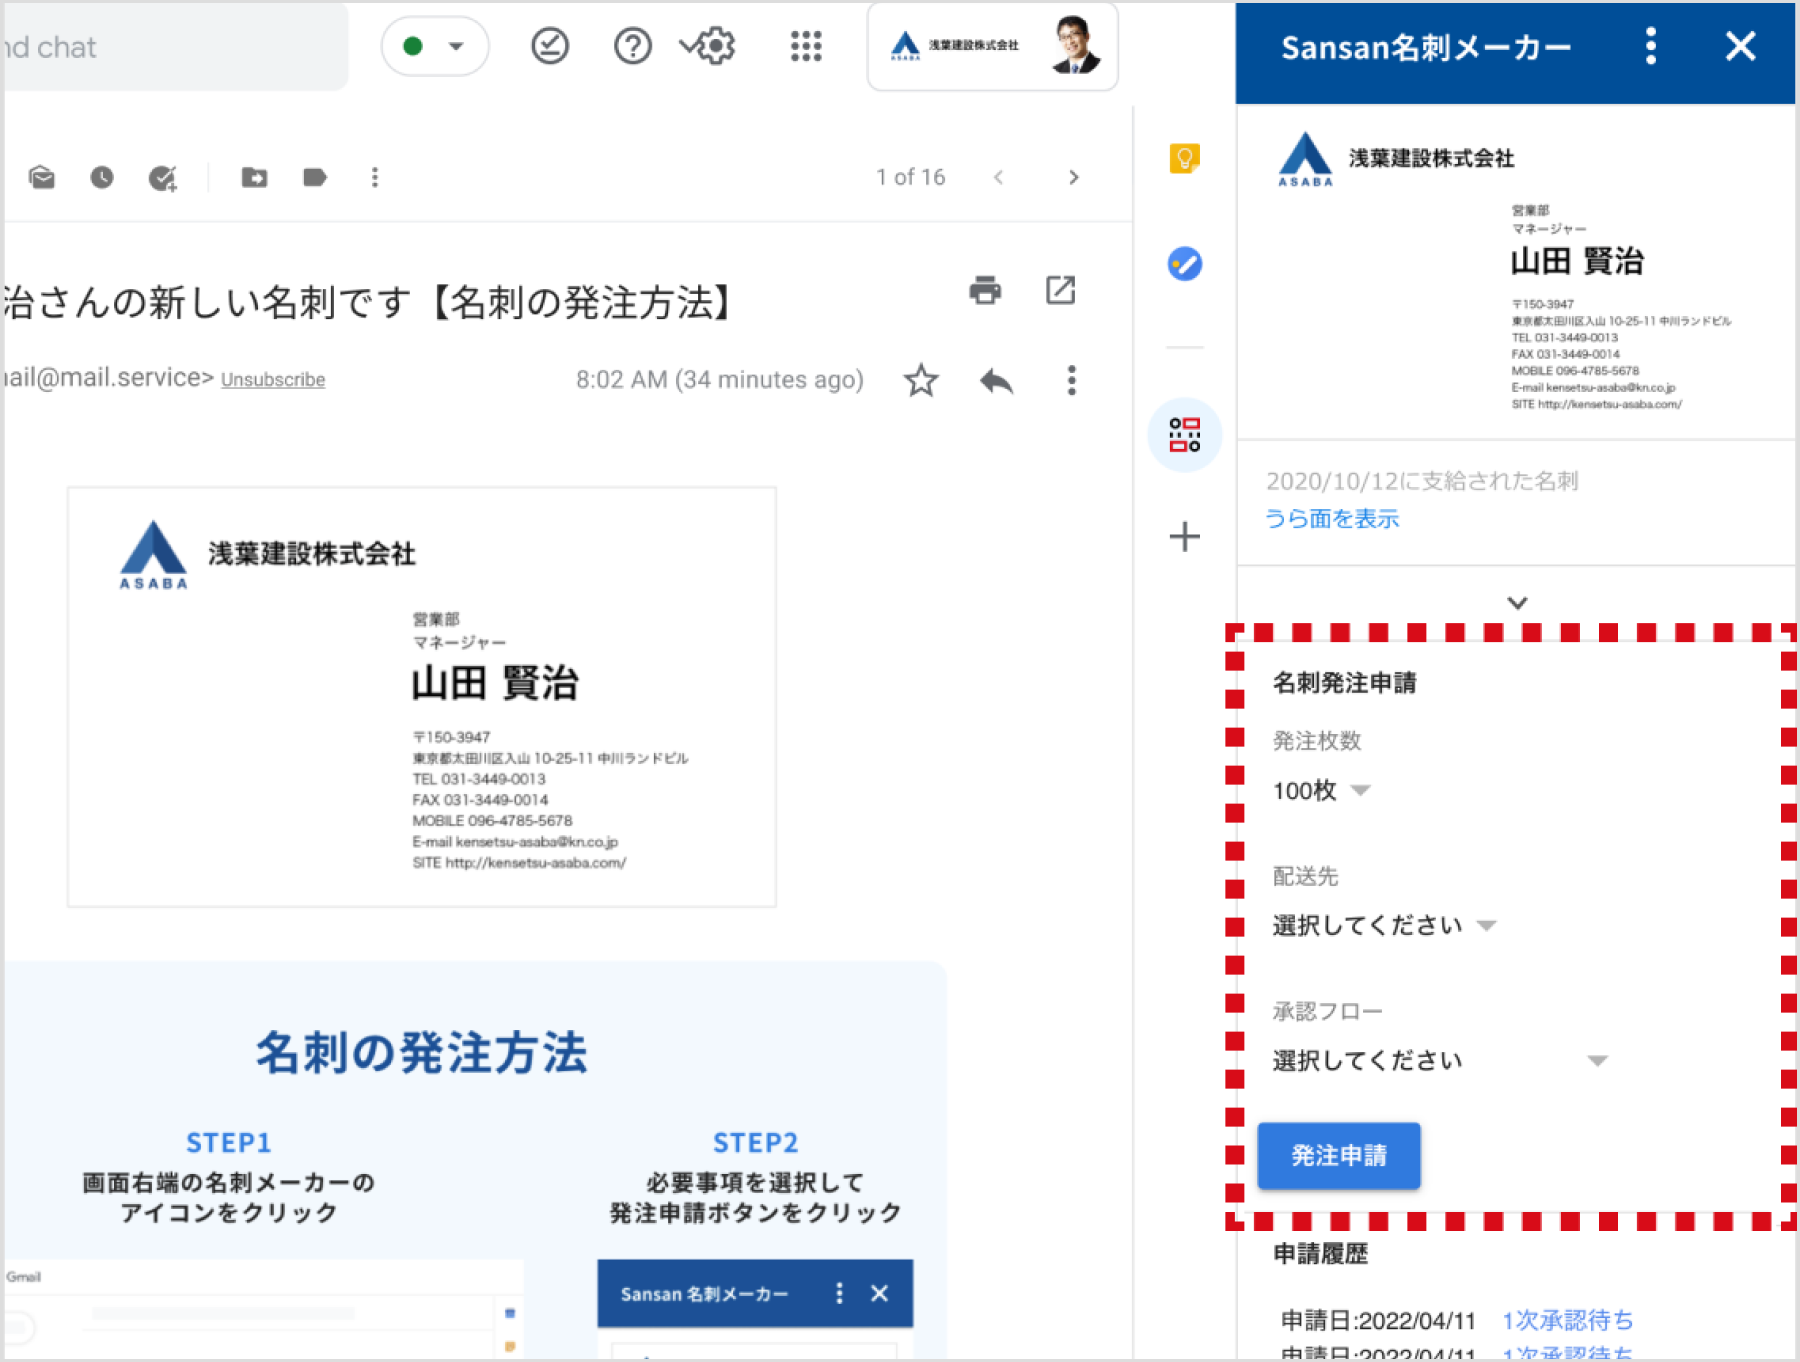Click うら面を表示 link

[1332, 519]
